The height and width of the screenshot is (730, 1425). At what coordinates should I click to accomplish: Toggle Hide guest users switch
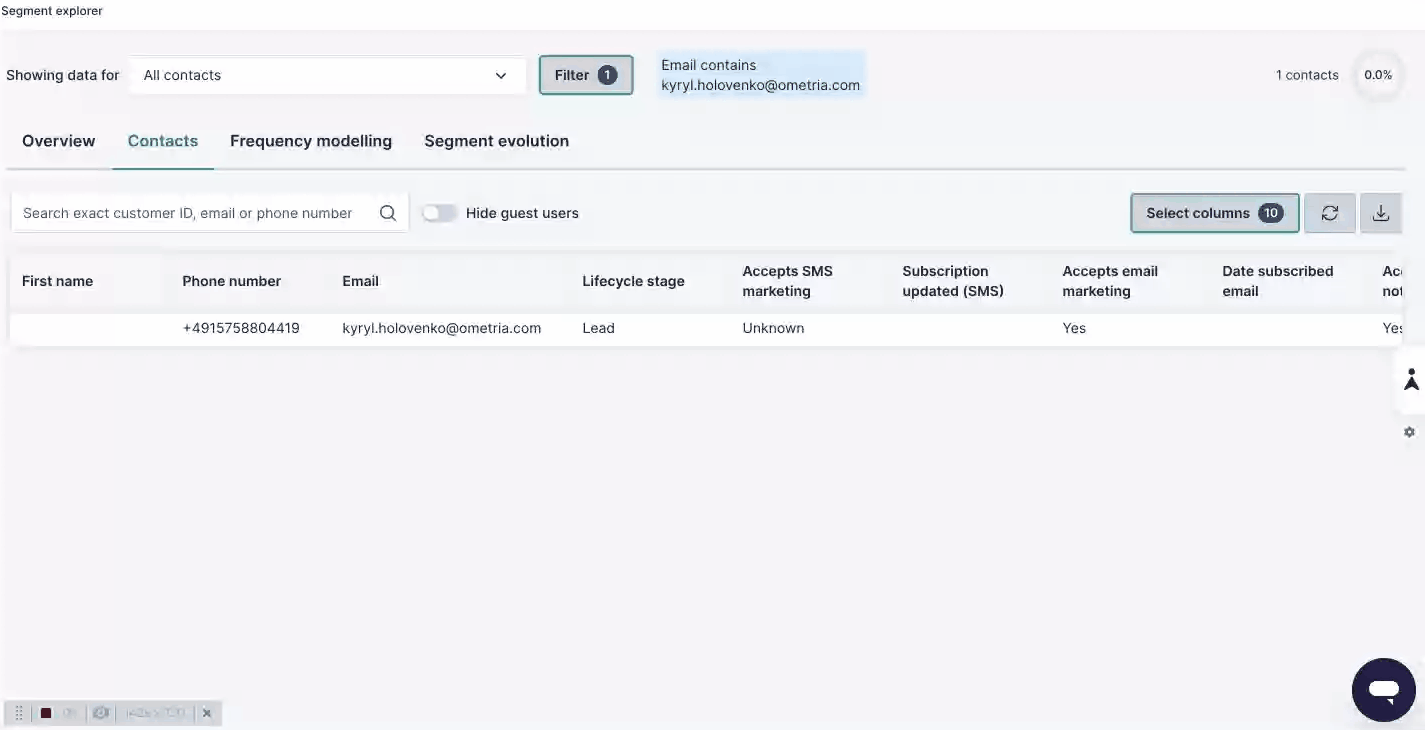pos(439,213)
